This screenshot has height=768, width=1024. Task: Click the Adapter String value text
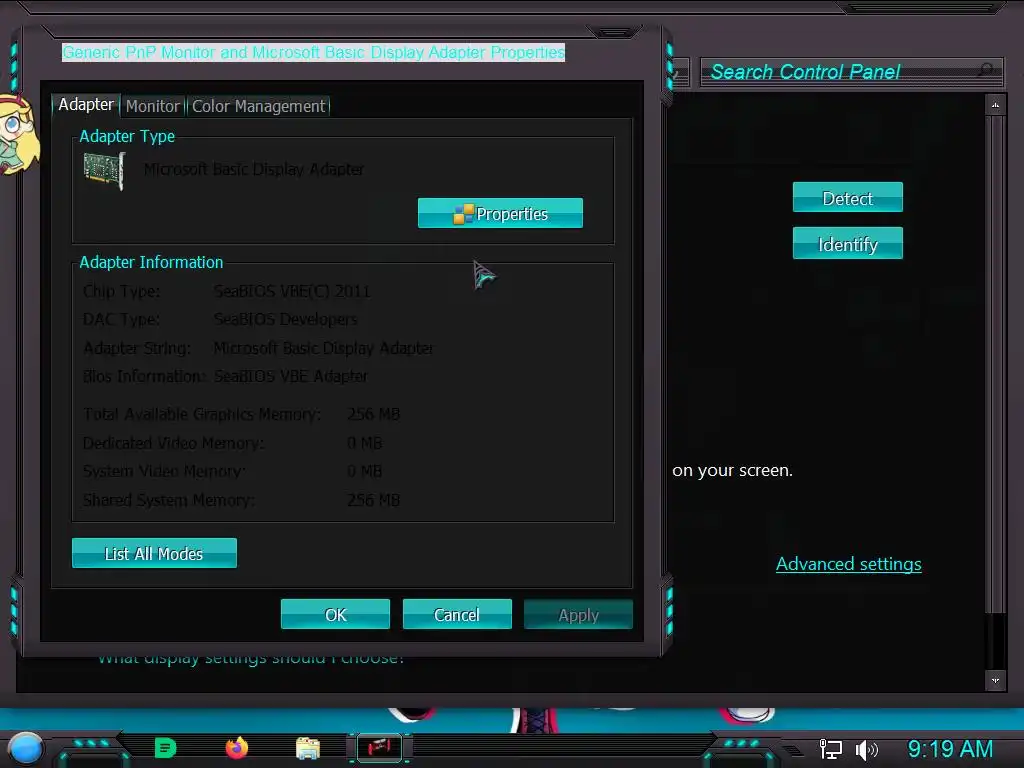(x=323, y=348)
